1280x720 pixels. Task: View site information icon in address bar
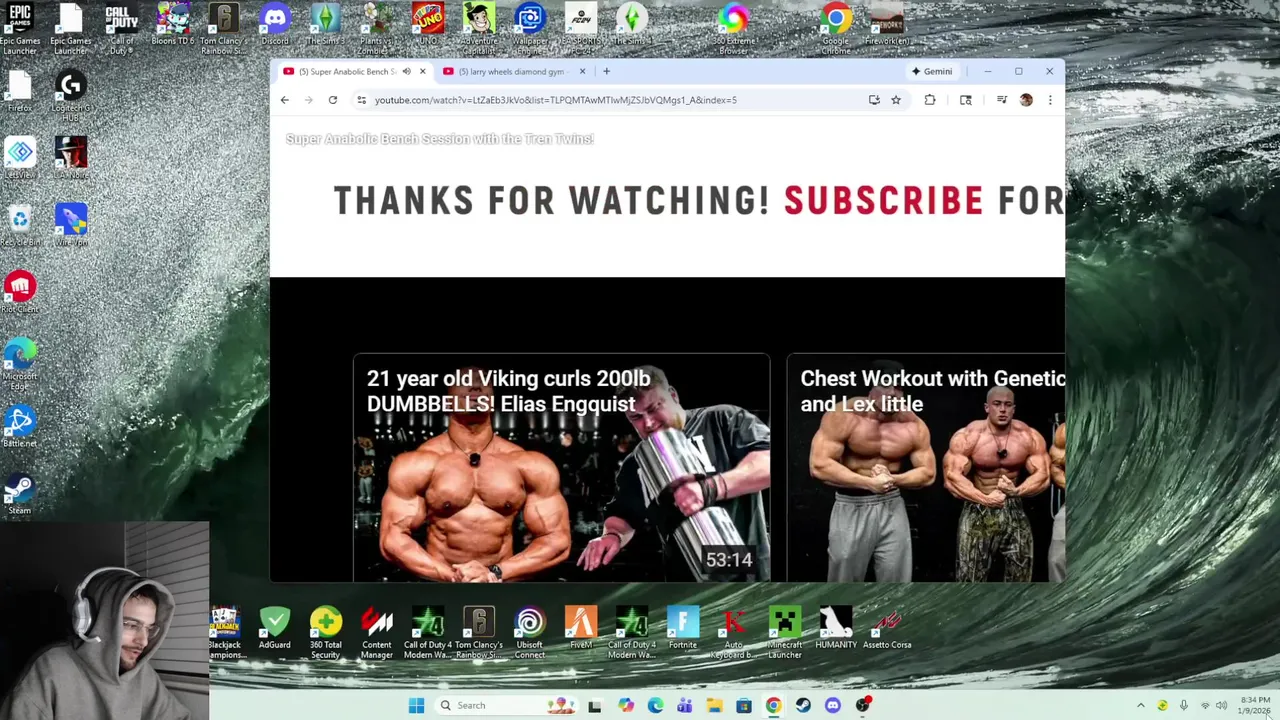(x=362, y=100)
